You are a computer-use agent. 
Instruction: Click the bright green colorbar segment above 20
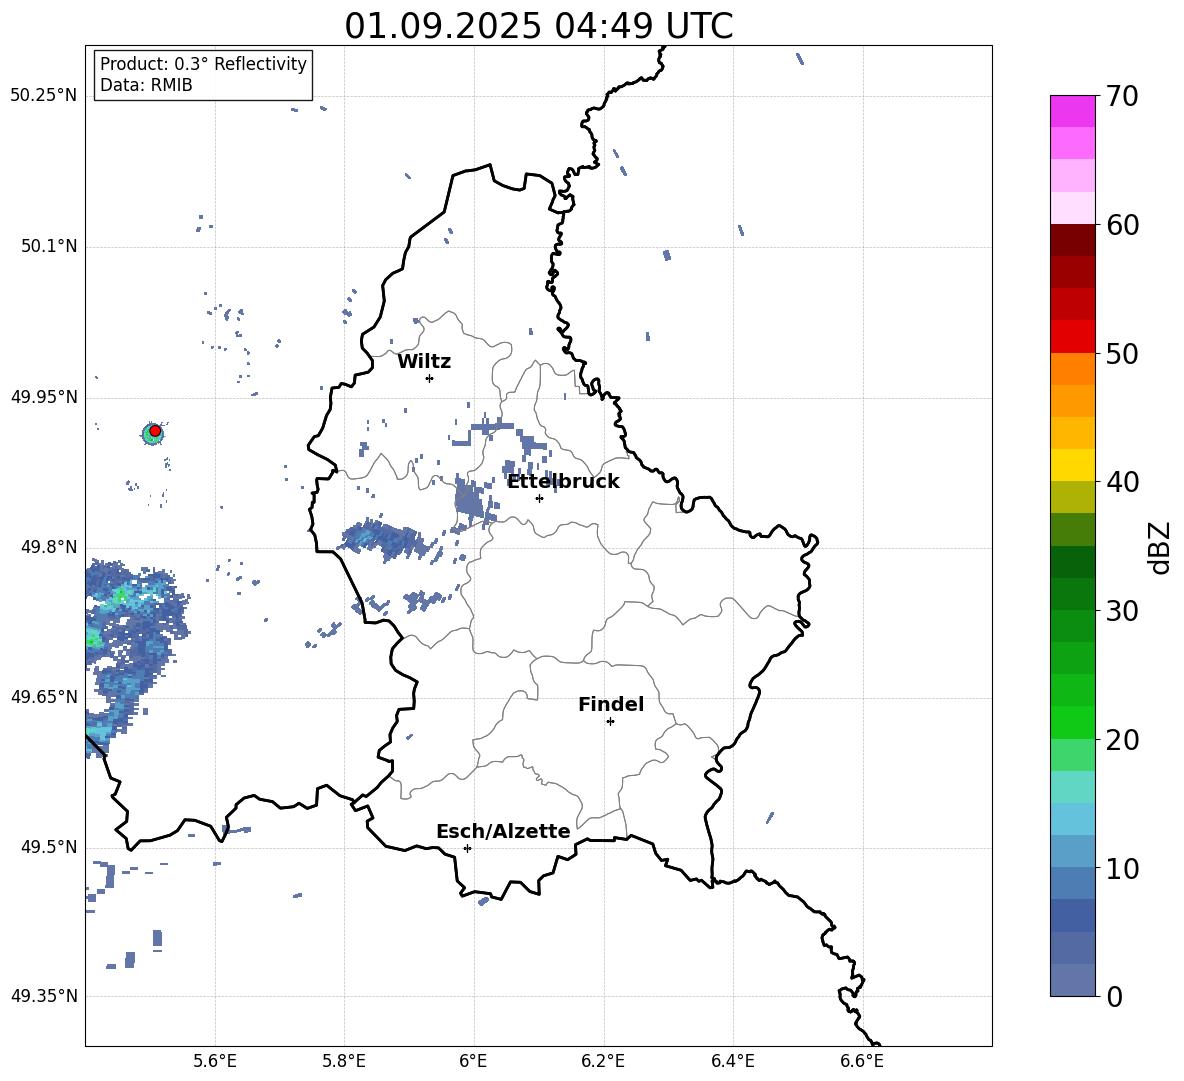pos(1072,722)
